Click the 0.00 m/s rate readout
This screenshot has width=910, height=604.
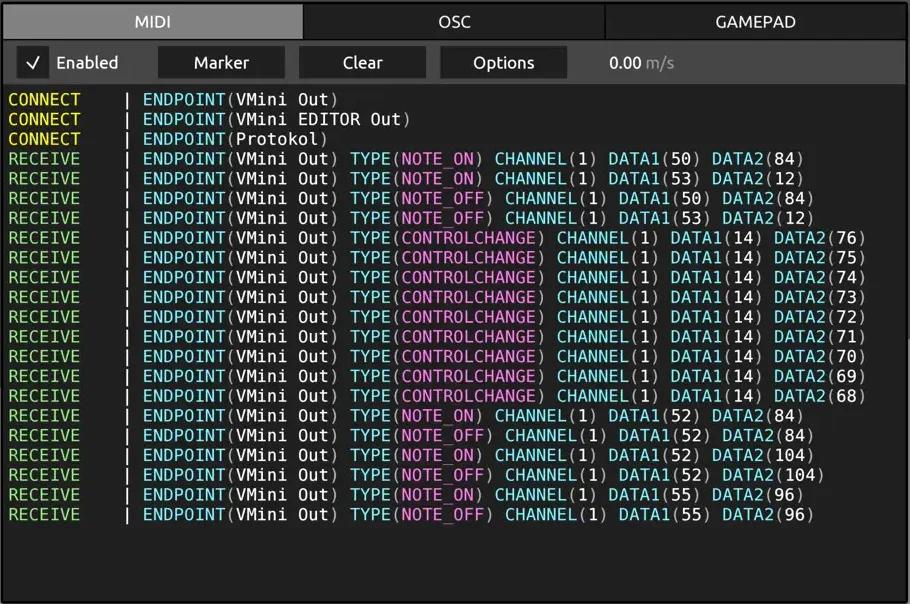641,63
